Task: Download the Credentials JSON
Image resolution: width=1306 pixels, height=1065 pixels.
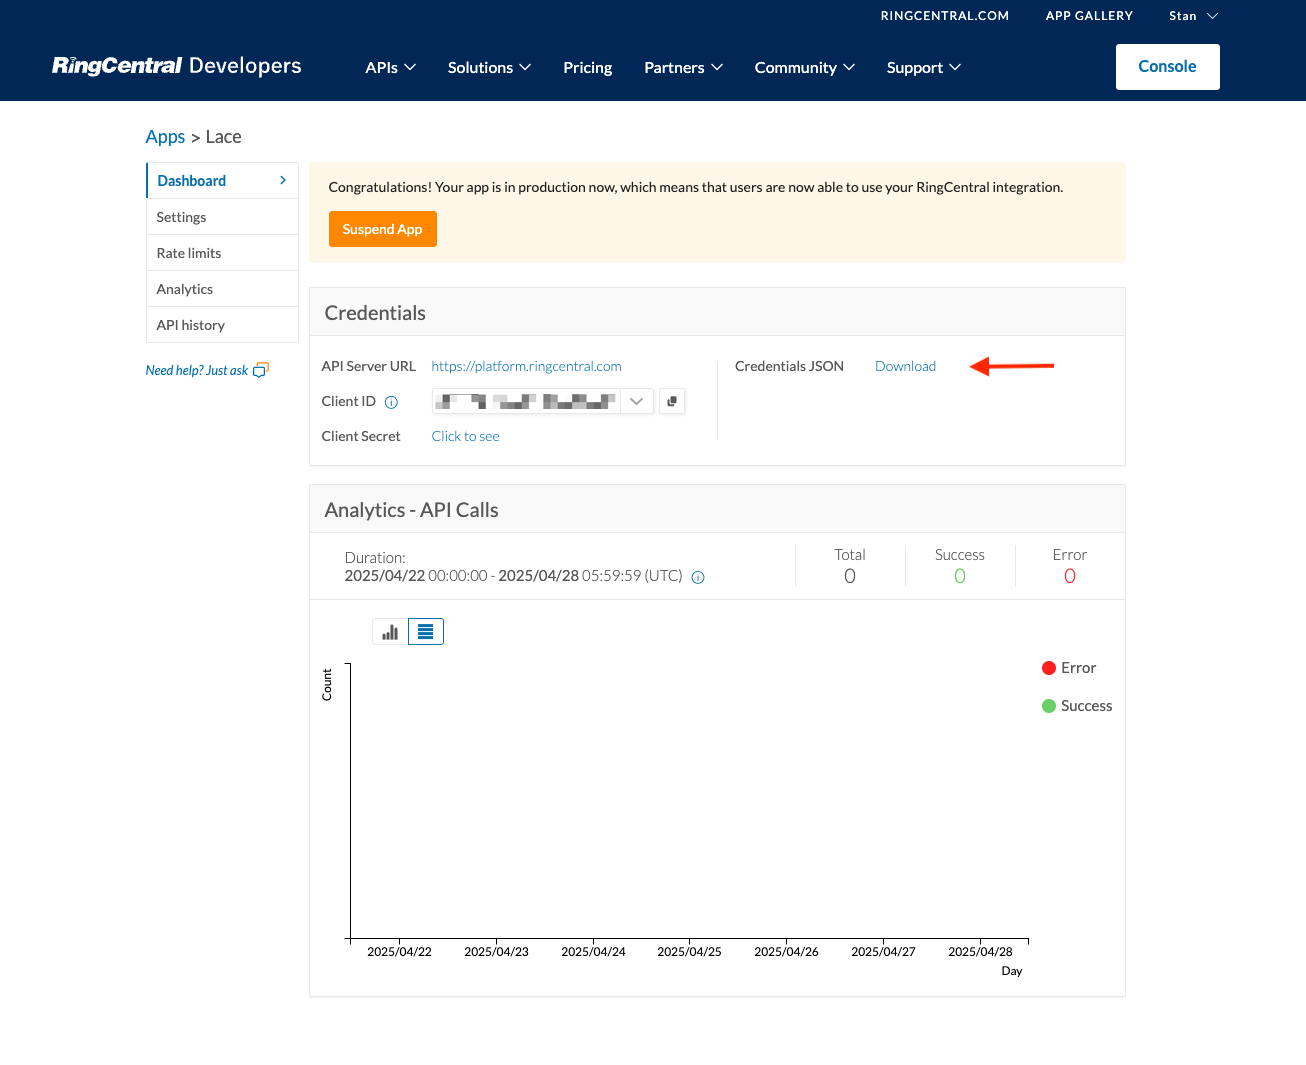Action: pos(906,366)
